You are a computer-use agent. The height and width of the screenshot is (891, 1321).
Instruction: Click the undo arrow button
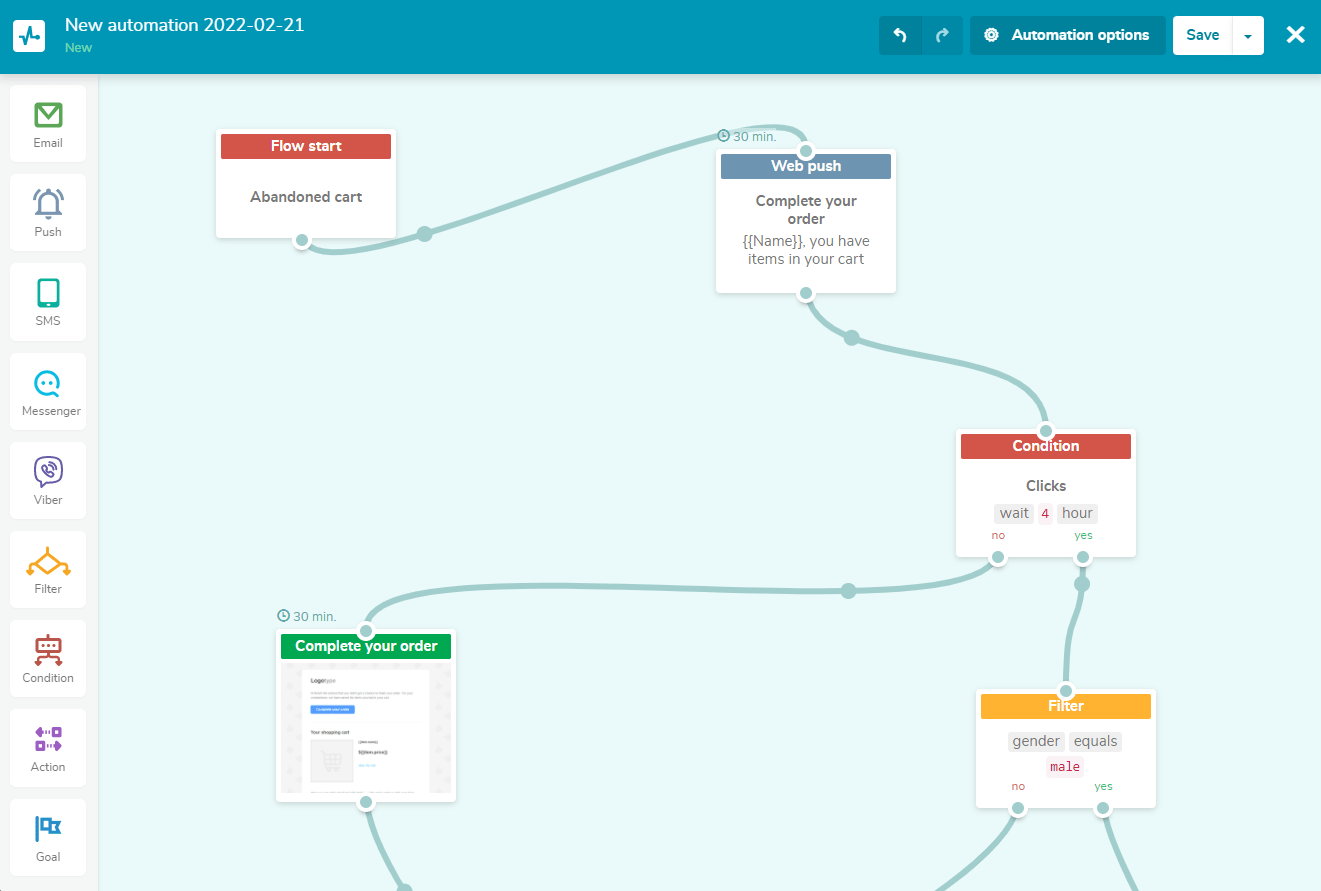point(900,35)
